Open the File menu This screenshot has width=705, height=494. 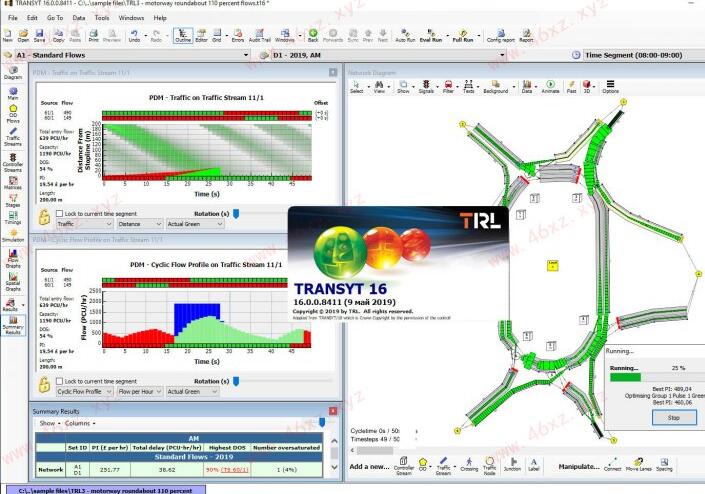click(13, 18)
